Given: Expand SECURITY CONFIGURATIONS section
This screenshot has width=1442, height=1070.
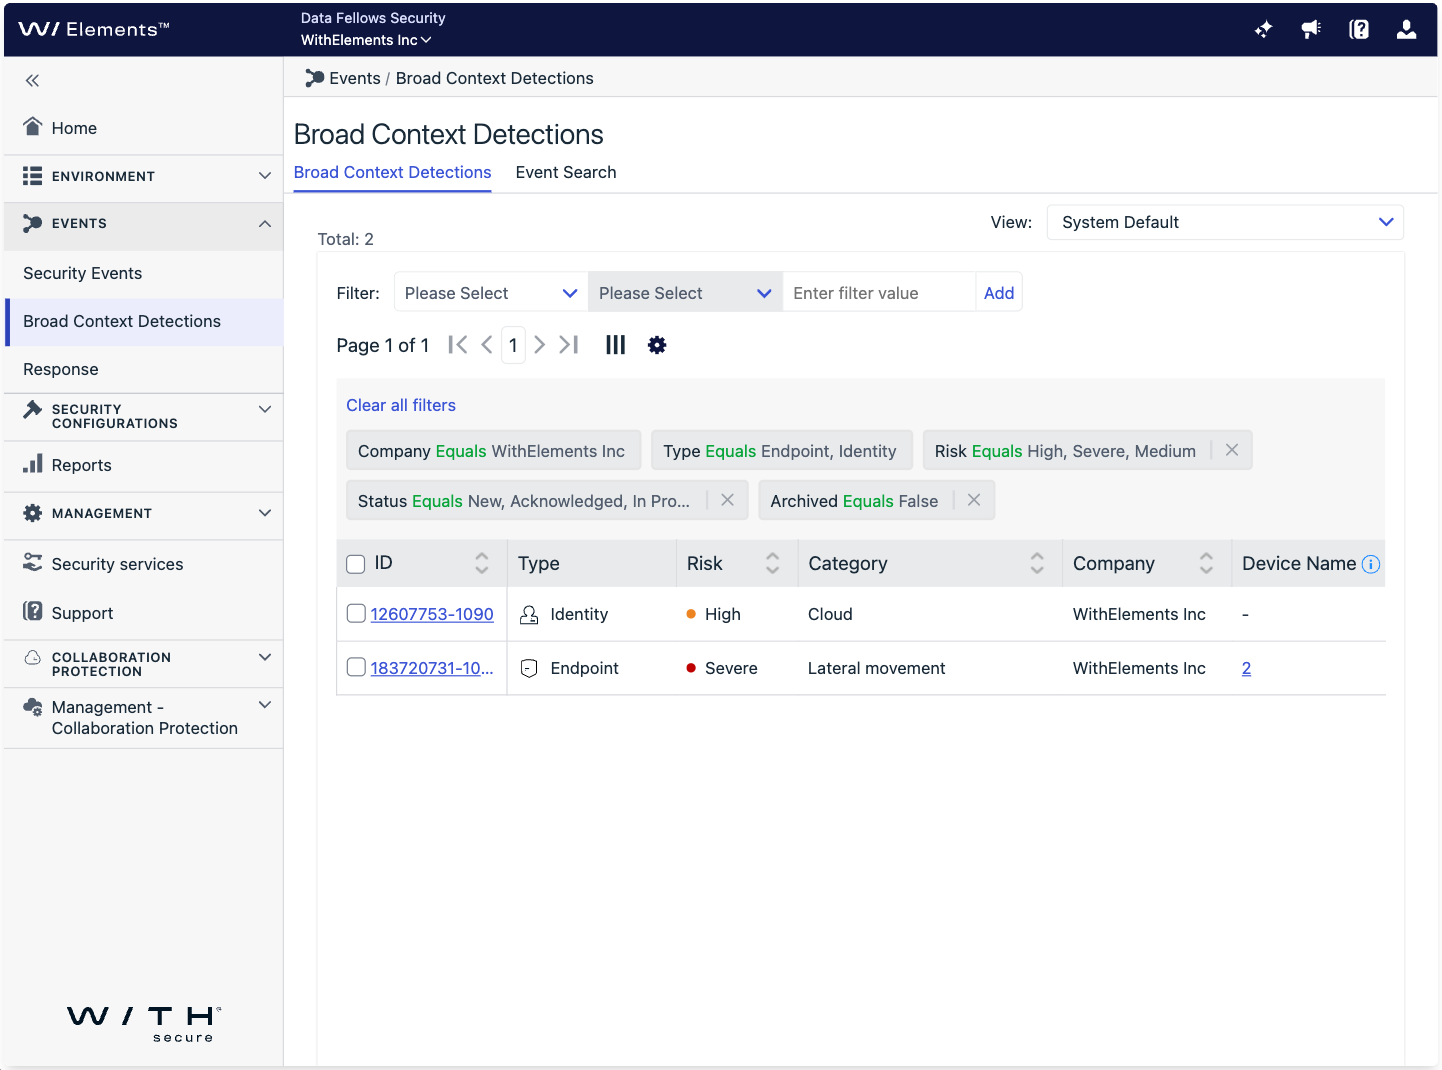Looking at the screenshot, I should [x=144, y=416].
